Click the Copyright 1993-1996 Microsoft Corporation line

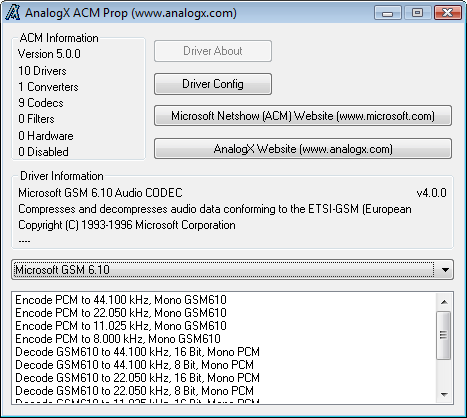(x=127, y=225)
